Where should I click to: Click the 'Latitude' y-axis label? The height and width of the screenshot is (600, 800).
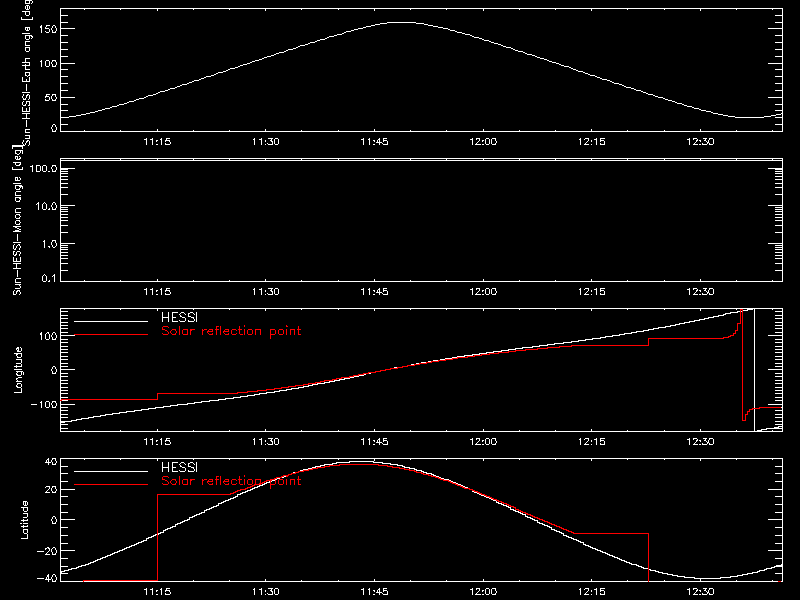[24, 520]
